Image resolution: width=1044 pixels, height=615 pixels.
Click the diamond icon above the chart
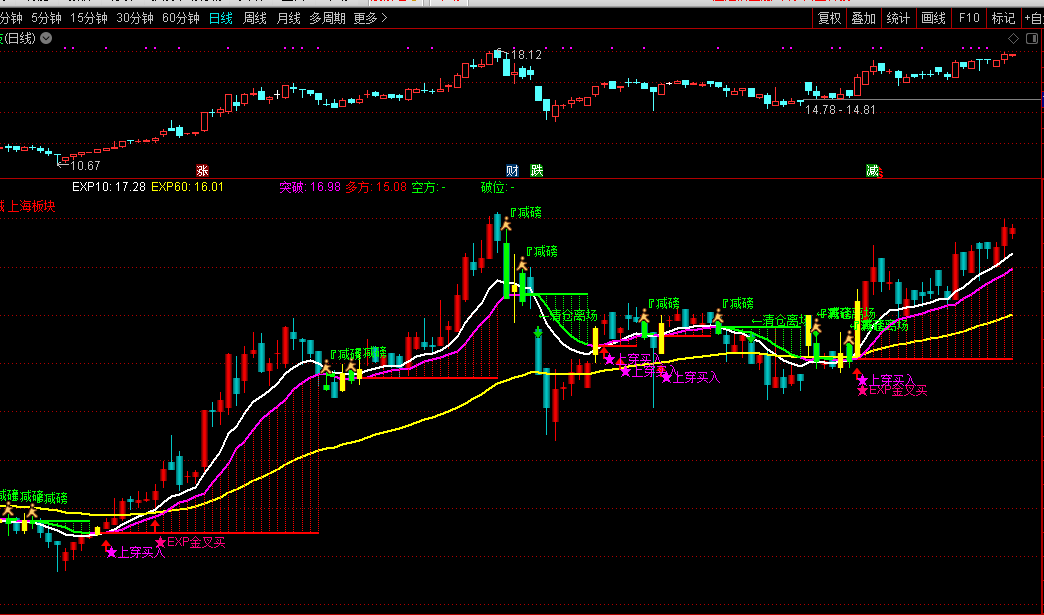coord(1014,38)
